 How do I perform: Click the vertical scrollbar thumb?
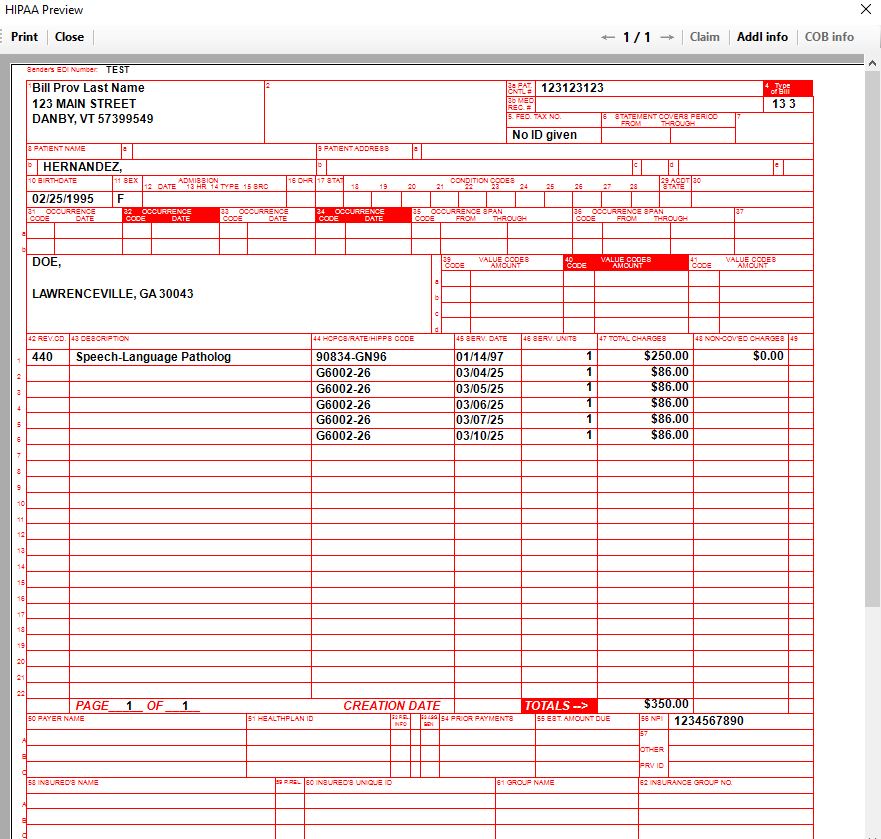click(872, 338)
